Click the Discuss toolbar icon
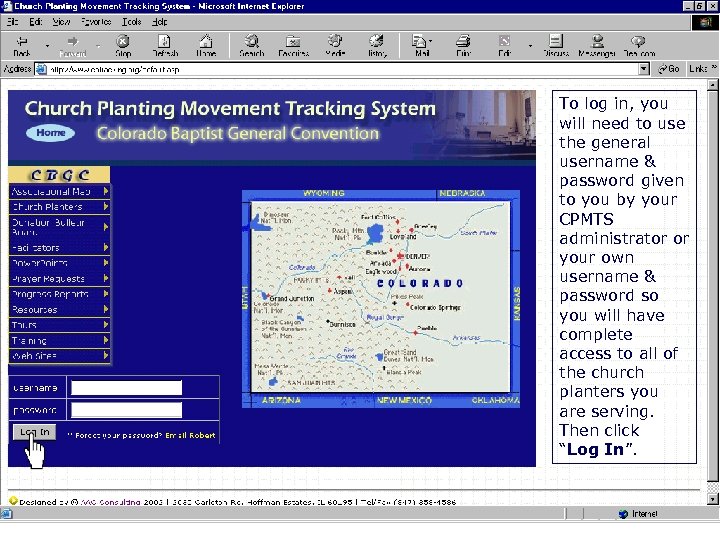This screenshot has width=720, height=540. click(x=556, y=45)
